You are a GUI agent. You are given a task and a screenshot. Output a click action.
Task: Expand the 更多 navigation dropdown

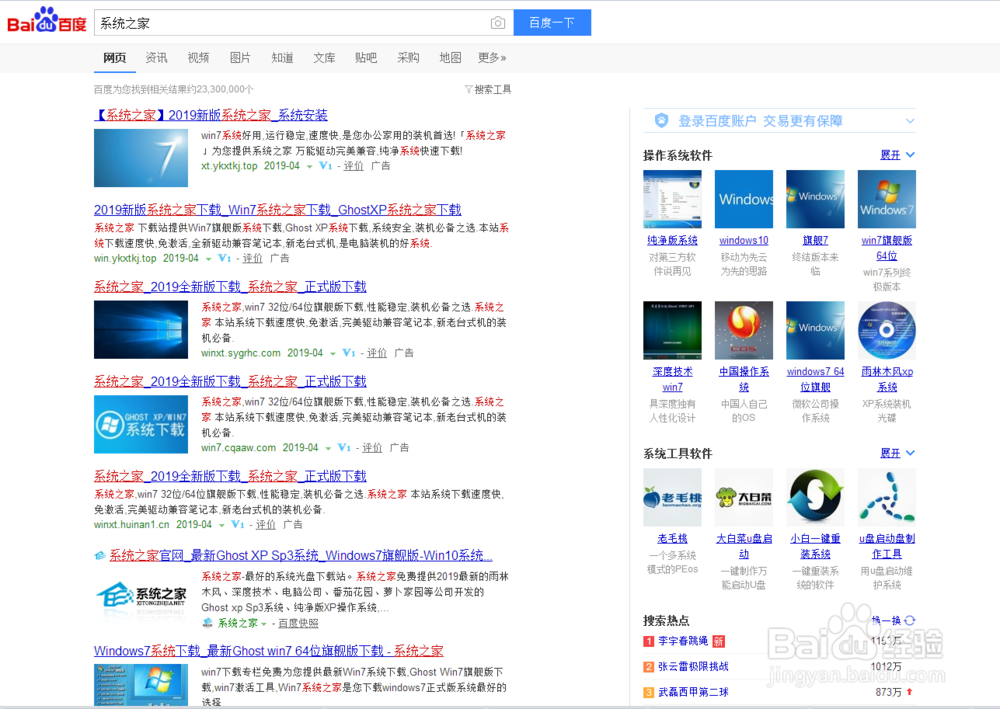pos(487,57)
